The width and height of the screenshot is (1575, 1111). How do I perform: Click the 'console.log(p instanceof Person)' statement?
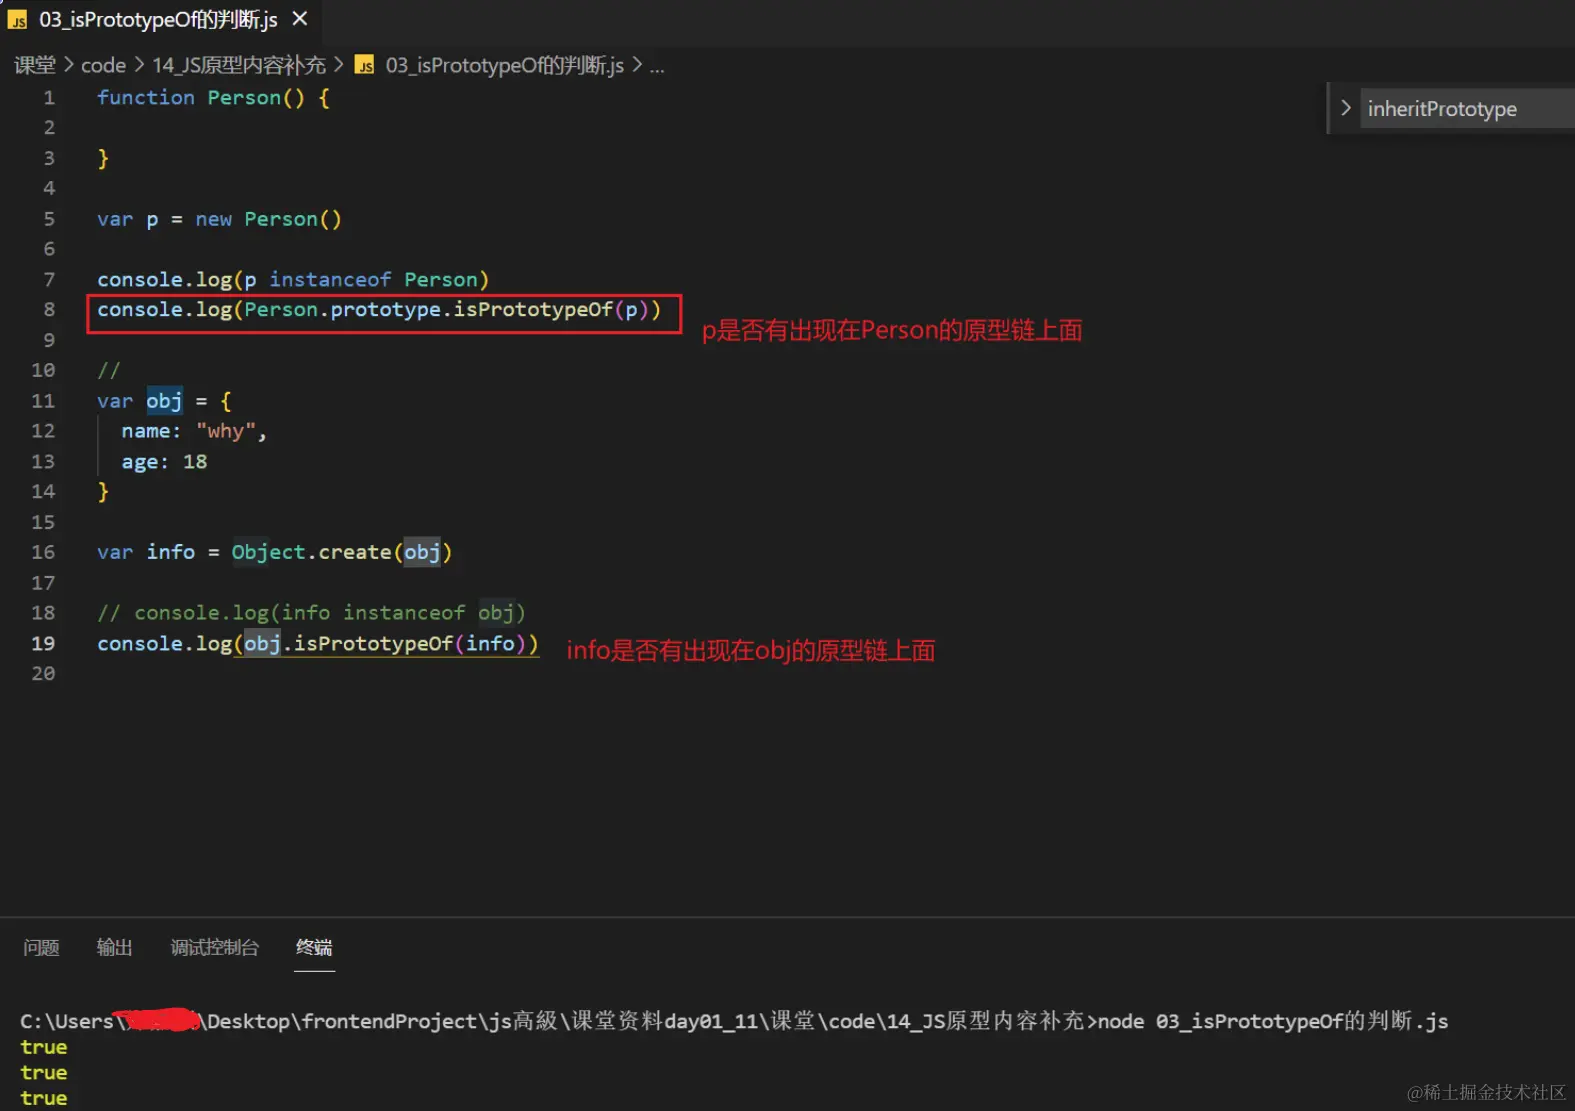click(x=293, y=280)
